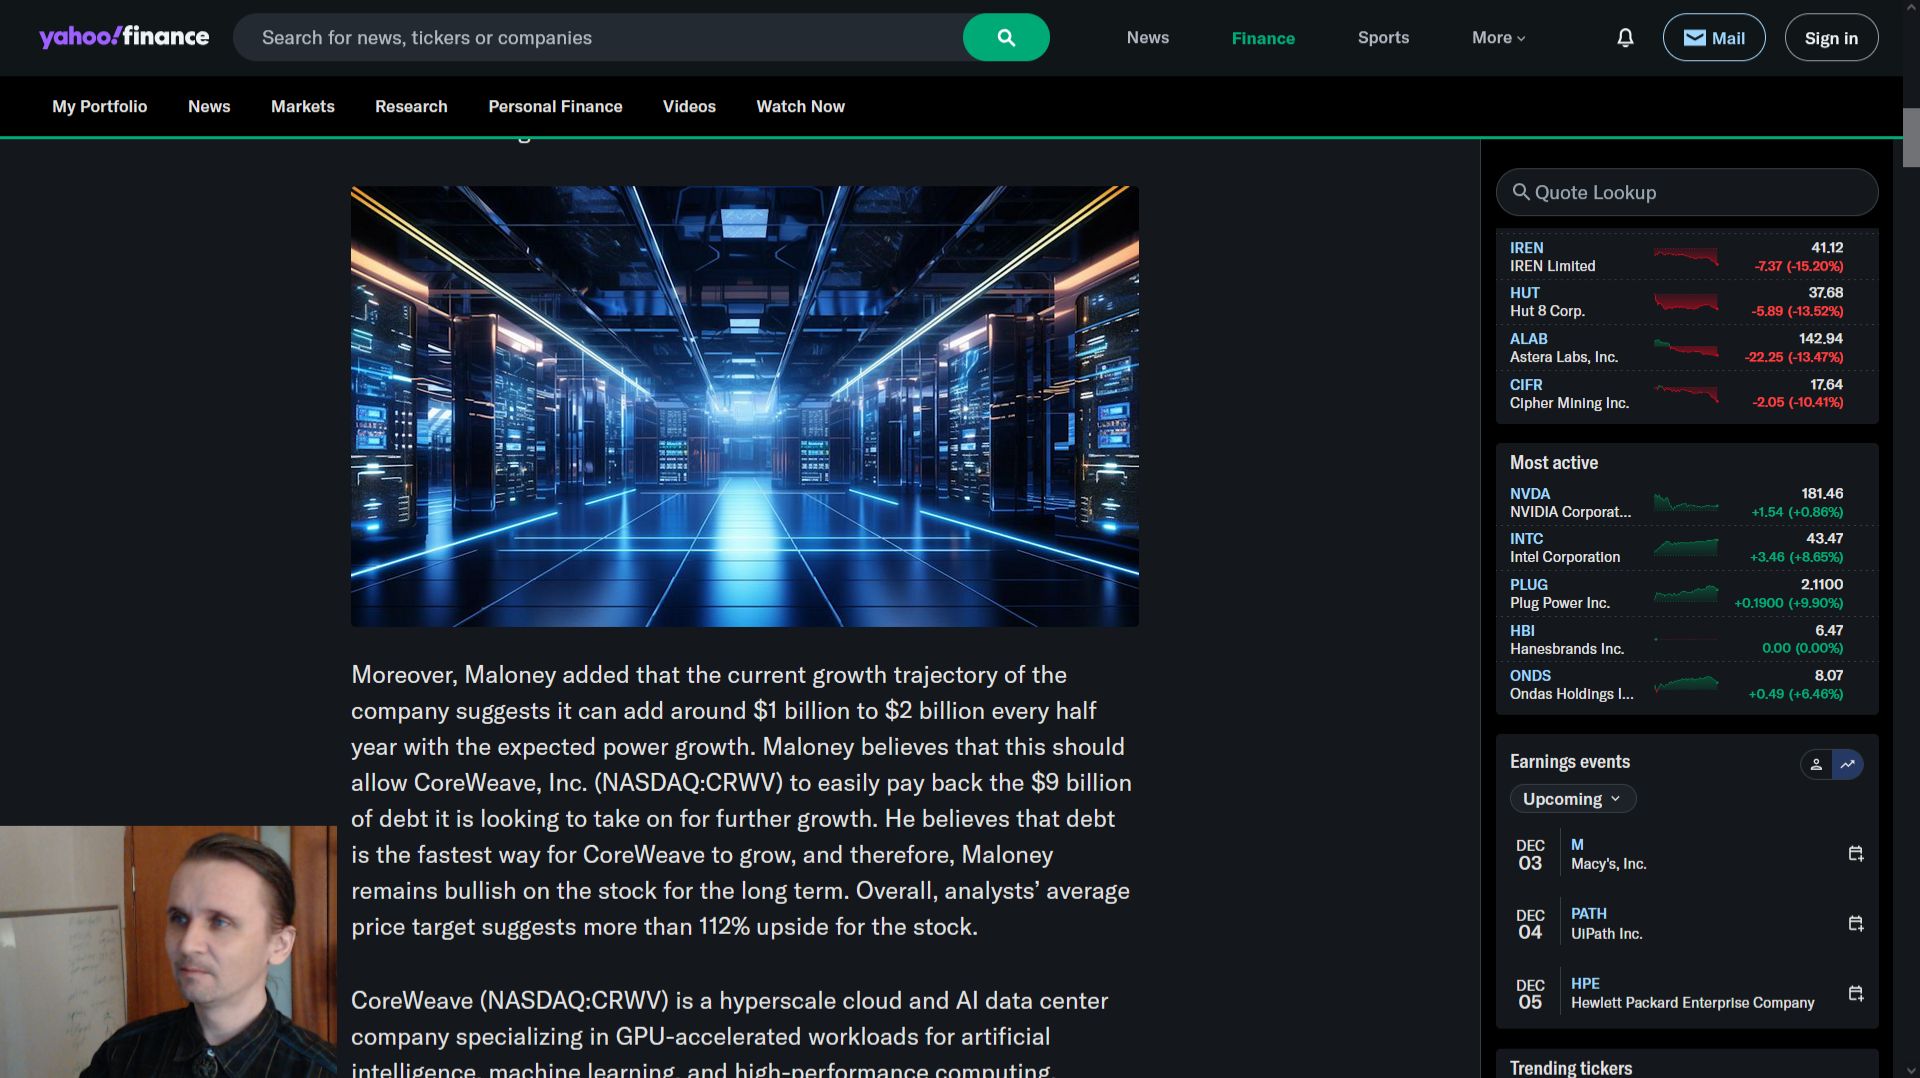Open the Personal Finance tab
The height and width of the screenshot is (1078, 1920).
click(x=555, y=106)
